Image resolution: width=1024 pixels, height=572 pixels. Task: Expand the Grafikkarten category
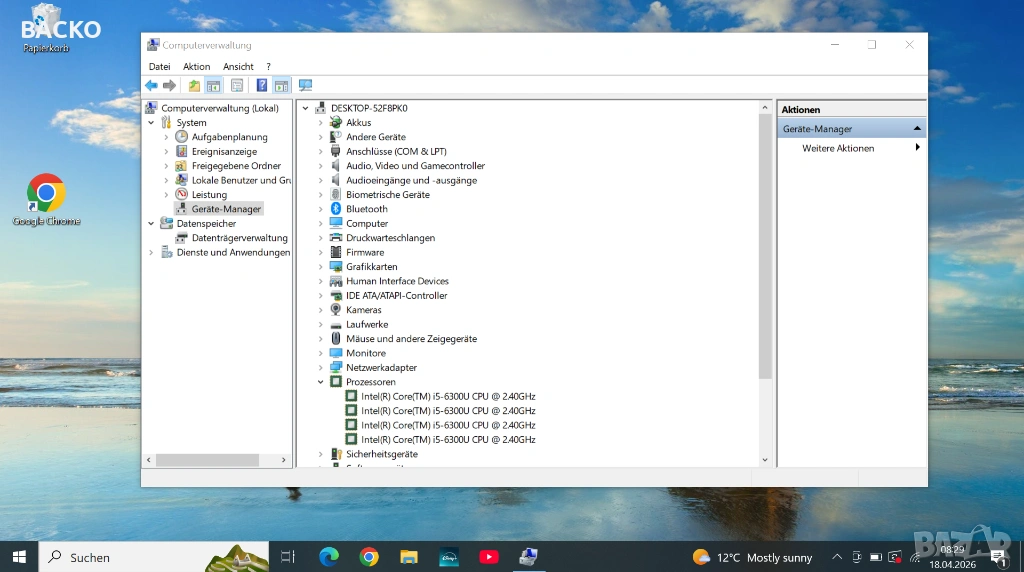[x=321, y=267]
